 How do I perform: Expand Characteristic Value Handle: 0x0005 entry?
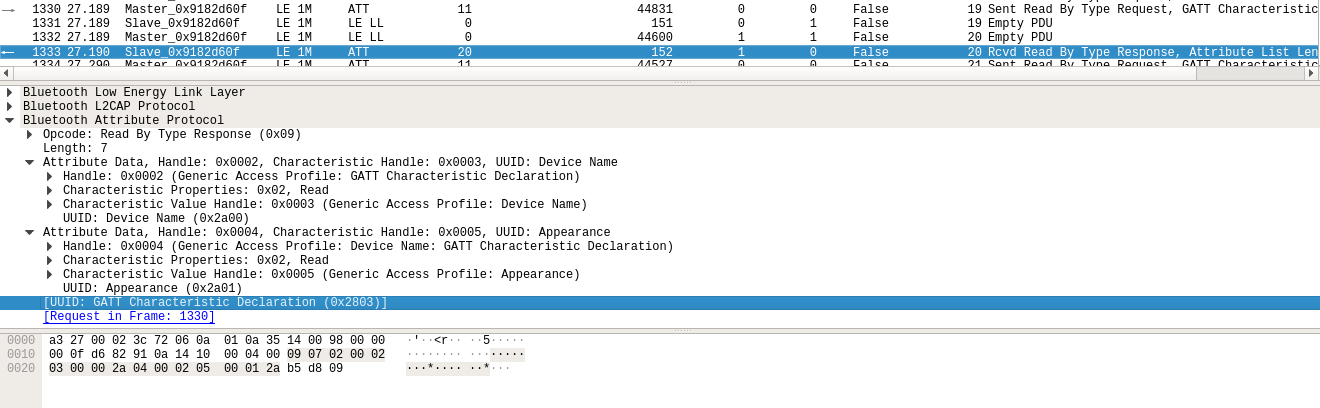50,275
